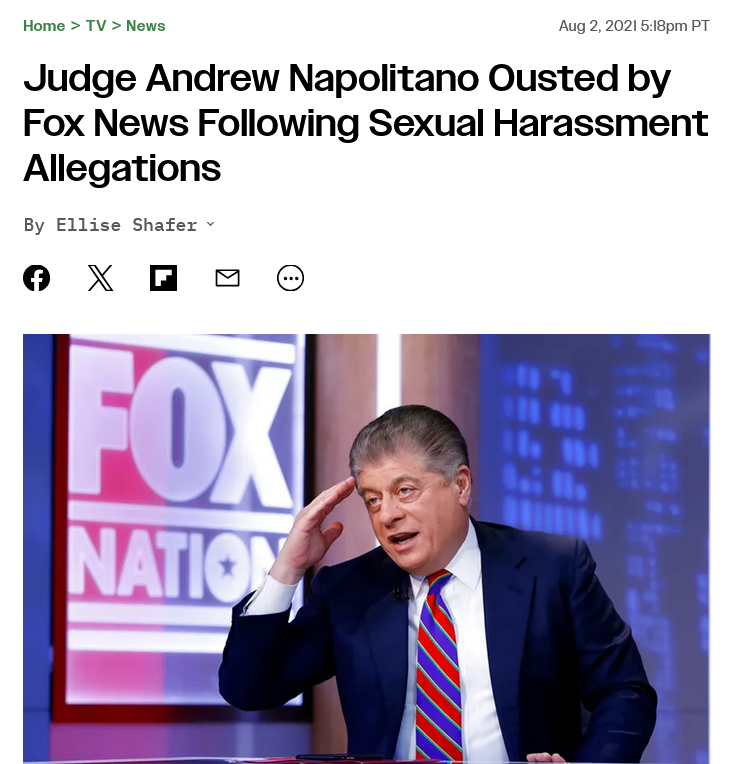747x764 pixels.
Task: Click the Fox Nation logo in photo
Action: (180, 492)
